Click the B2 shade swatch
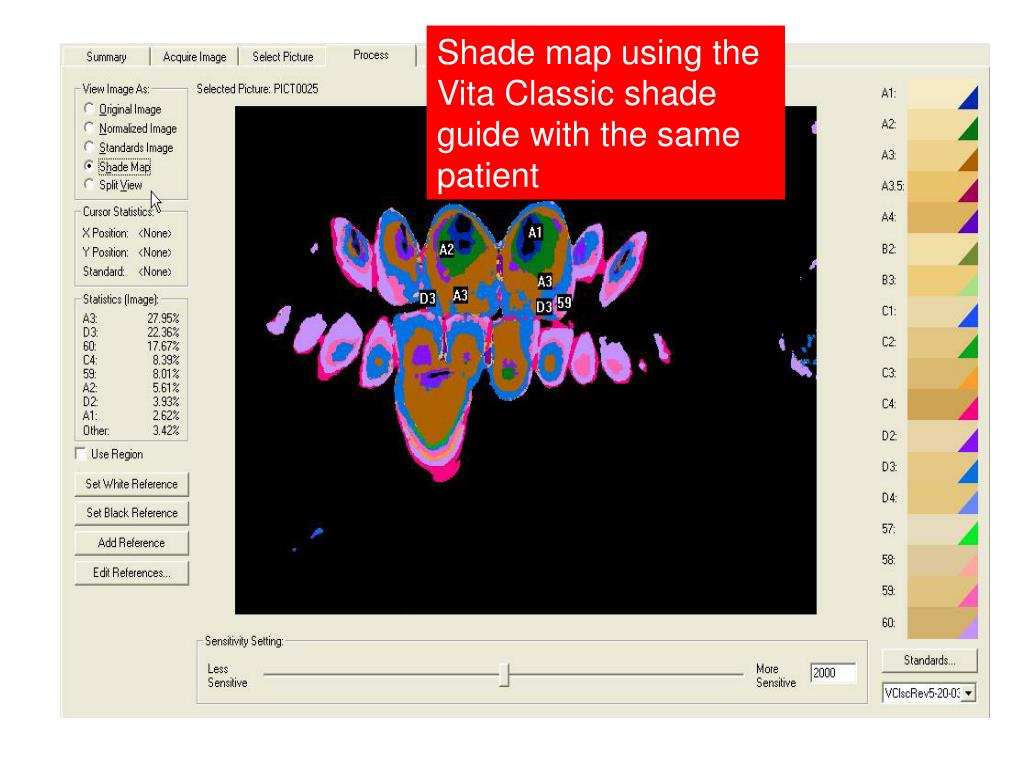Image resolution: width=1024 pixels, height=768 pixels. 942,249
